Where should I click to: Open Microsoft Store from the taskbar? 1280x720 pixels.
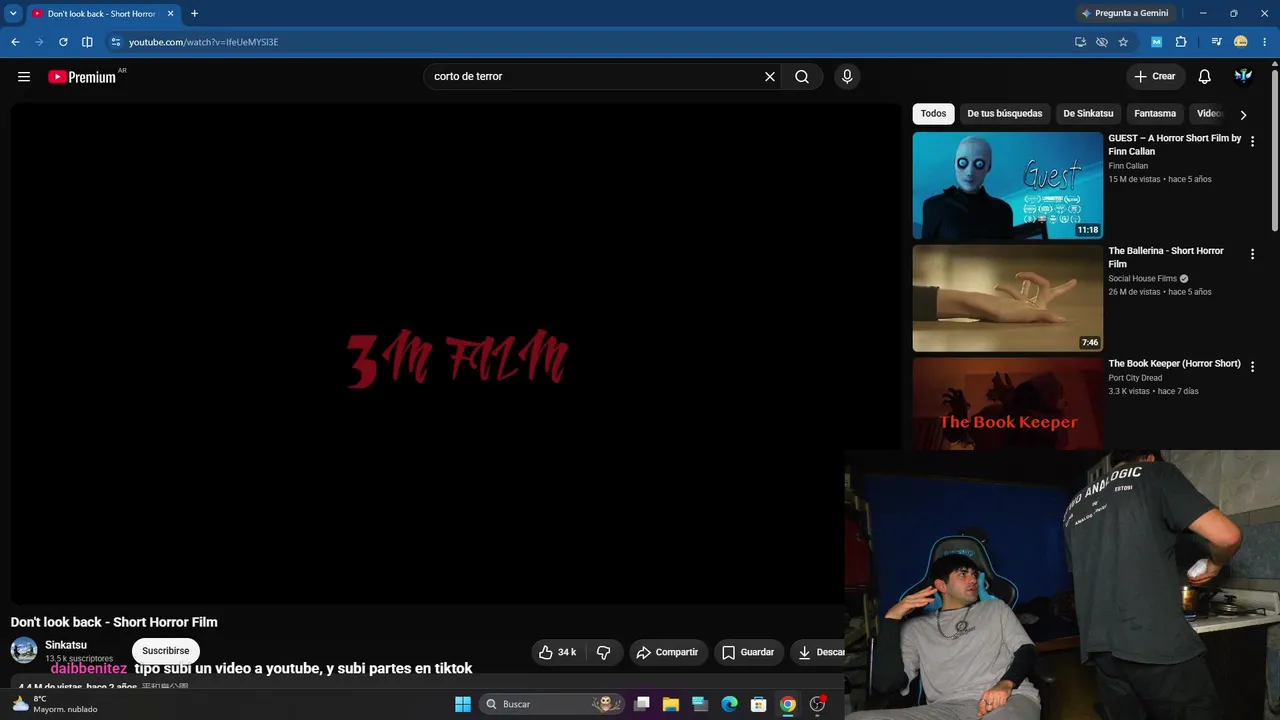click(x=759, y=704)
